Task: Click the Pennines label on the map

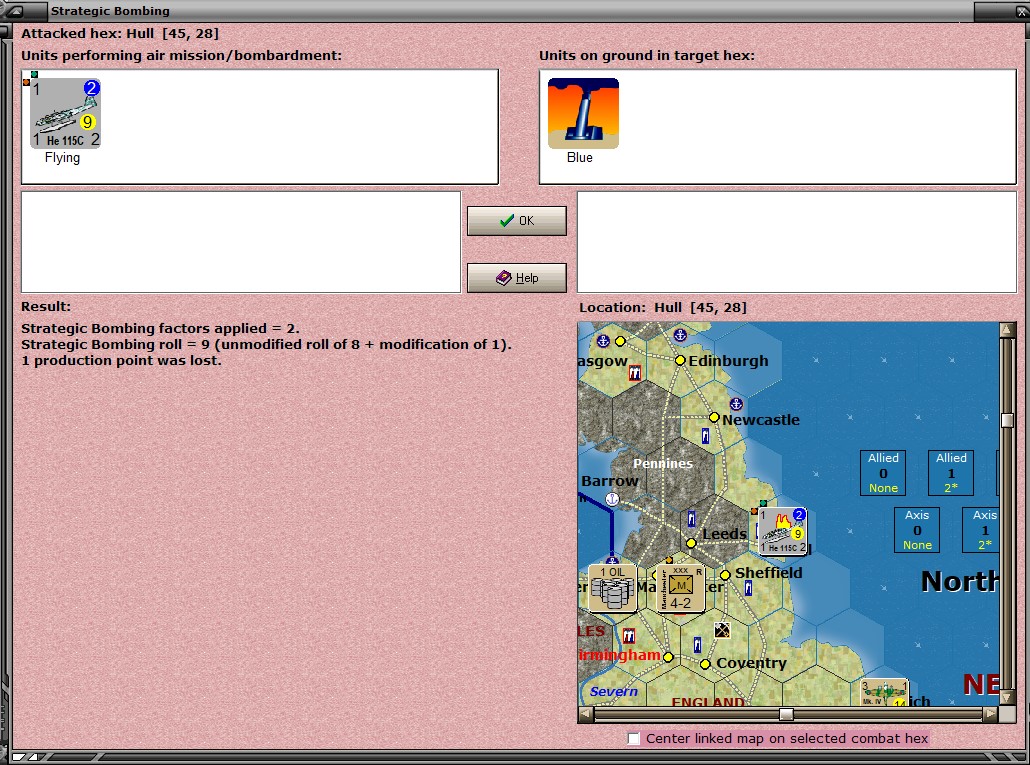Action: coord(663,464)
